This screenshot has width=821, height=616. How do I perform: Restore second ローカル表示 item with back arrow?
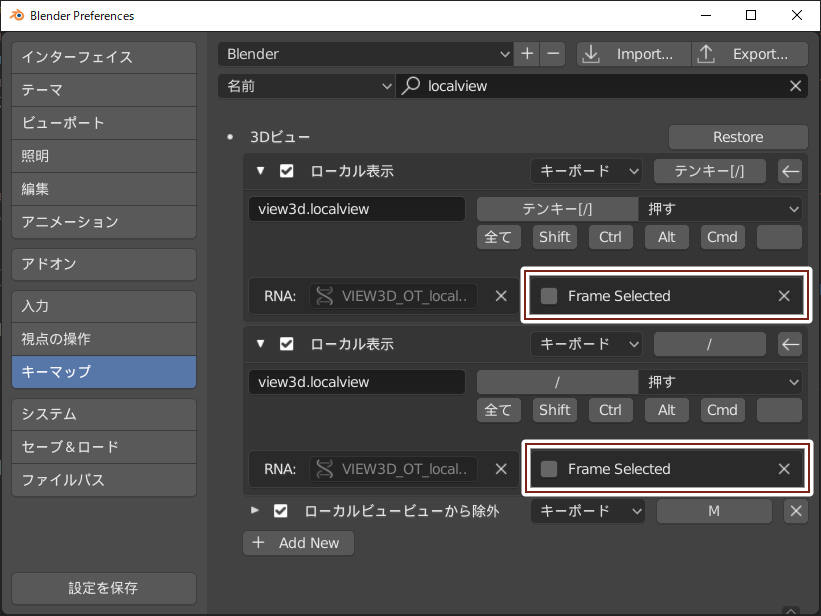click(790, 344)
